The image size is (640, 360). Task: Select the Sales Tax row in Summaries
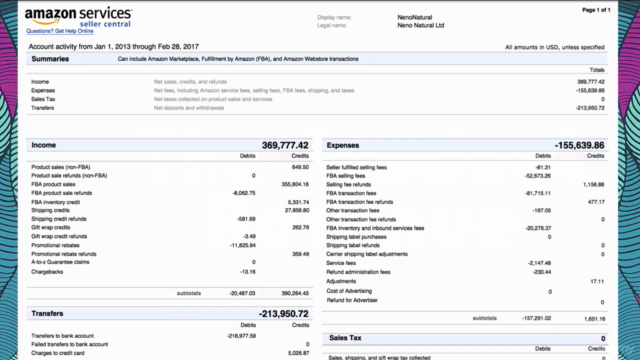coord(317,99)
